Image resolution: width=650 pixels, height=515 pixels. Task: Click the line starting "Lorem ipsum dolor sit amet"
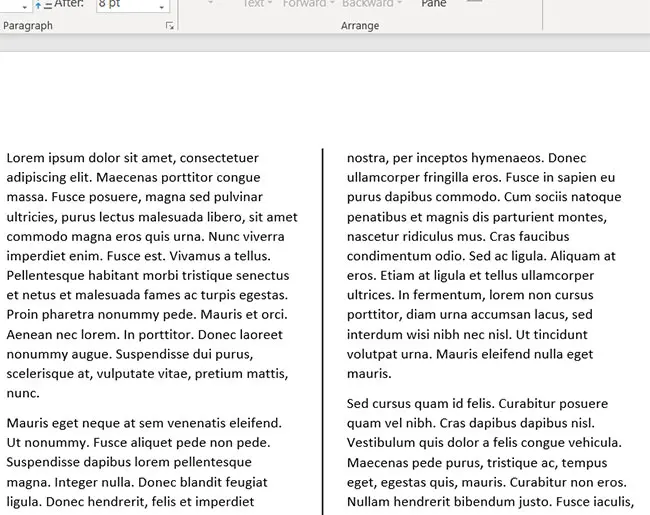coord(133,158)
